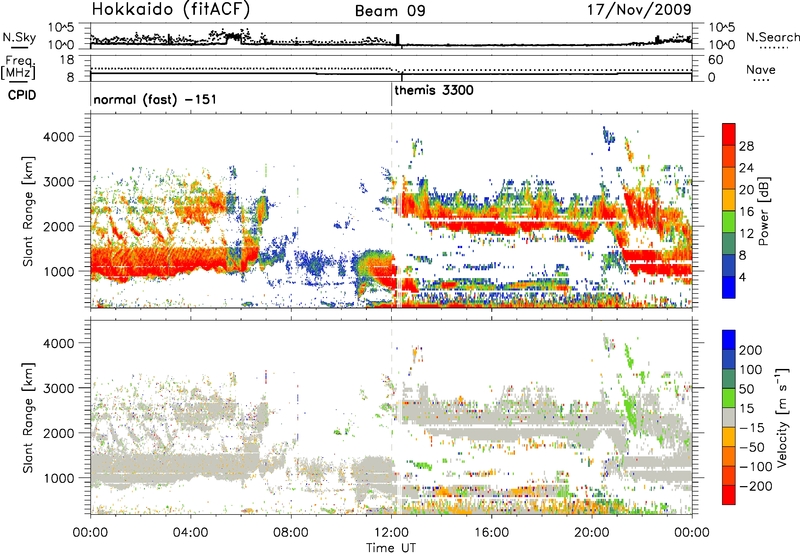800x554 pixels.
Task: Click the 'Freq. [MHz]' axis label
Action: point(19,68)
